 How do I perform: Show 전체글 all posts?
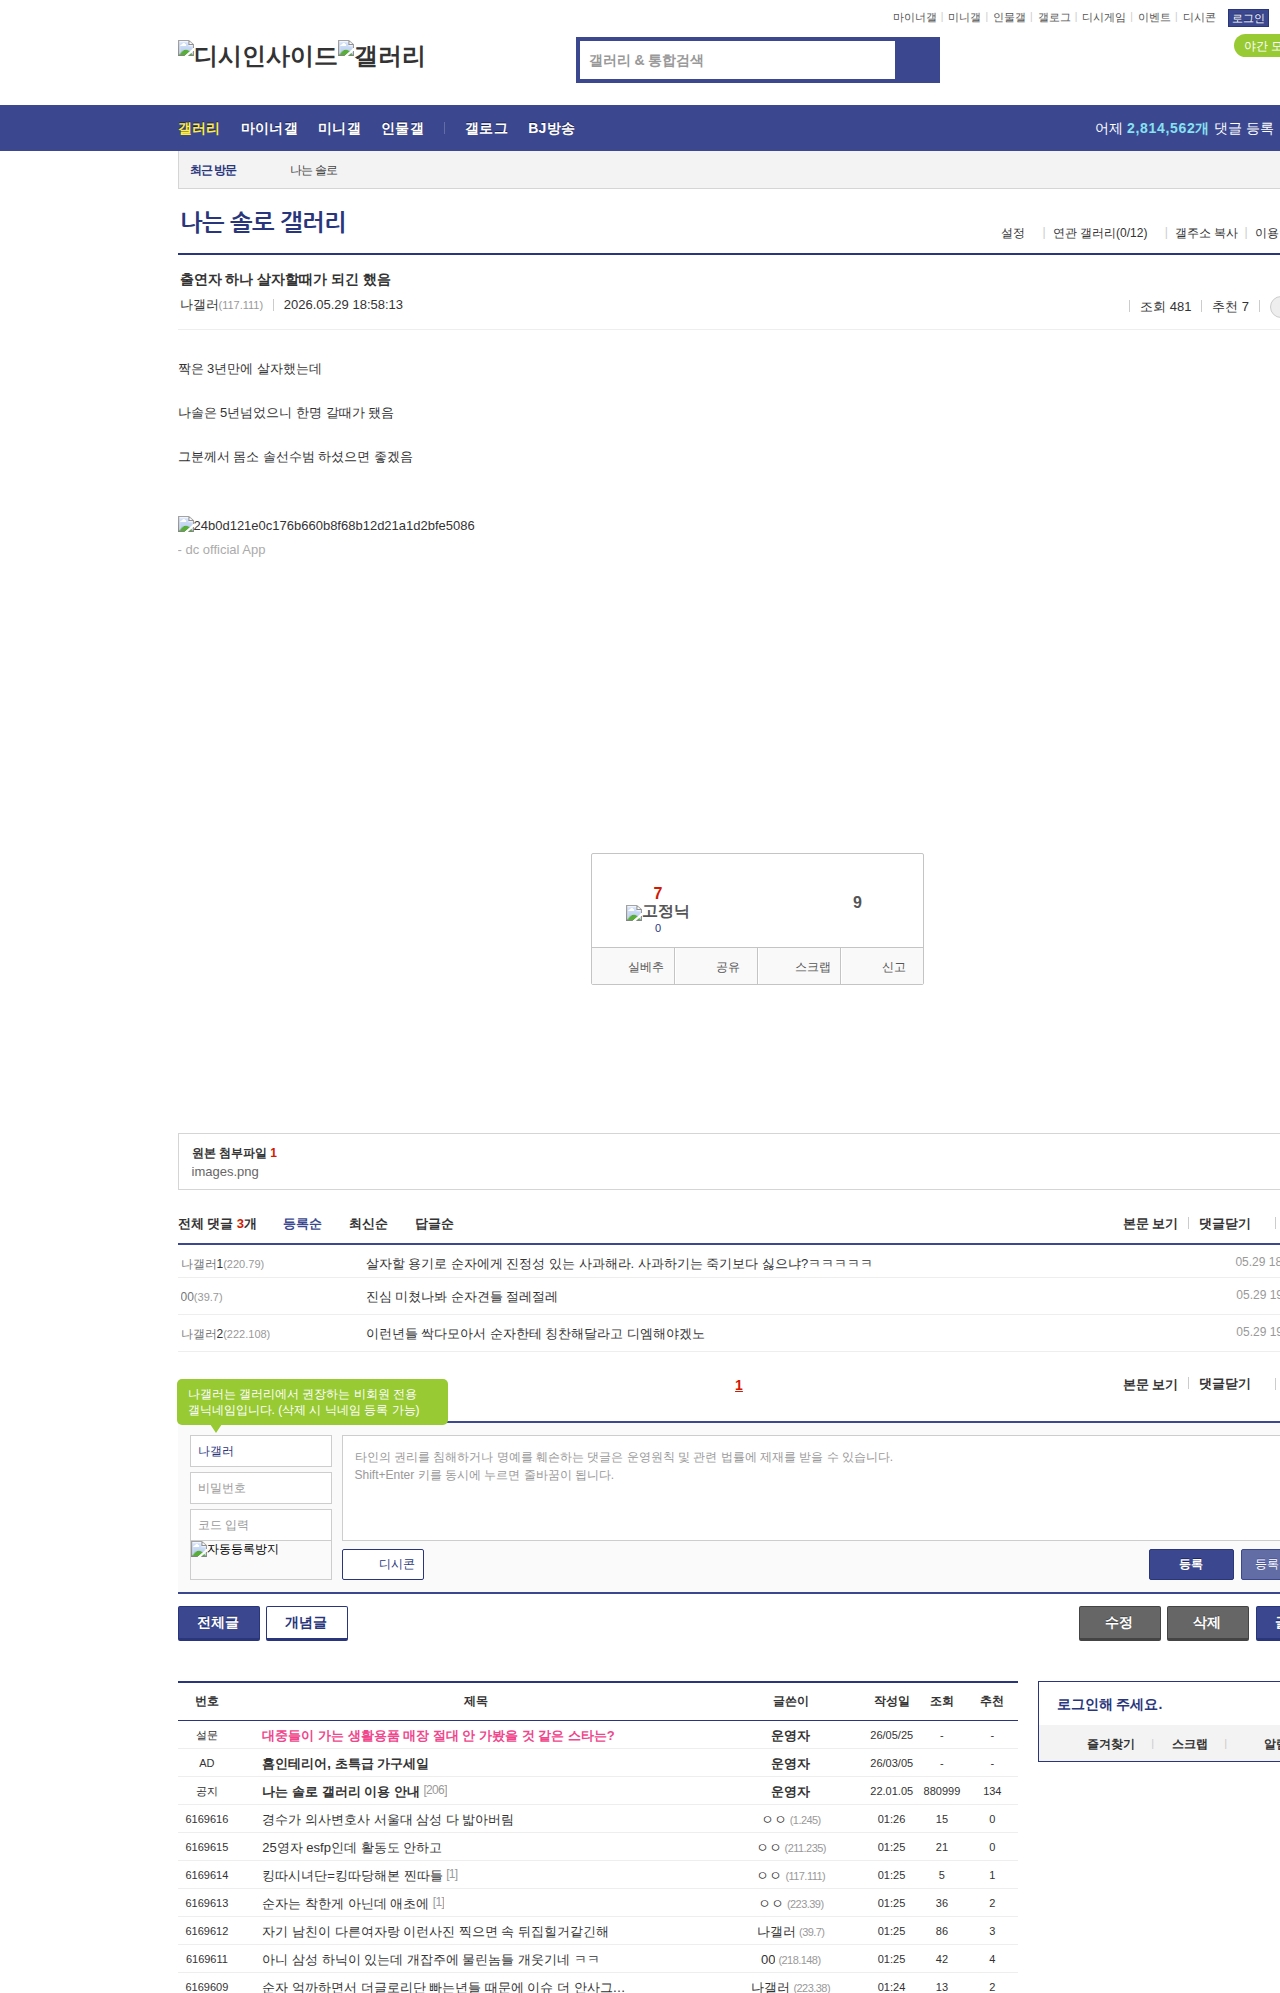[218, 1623]
